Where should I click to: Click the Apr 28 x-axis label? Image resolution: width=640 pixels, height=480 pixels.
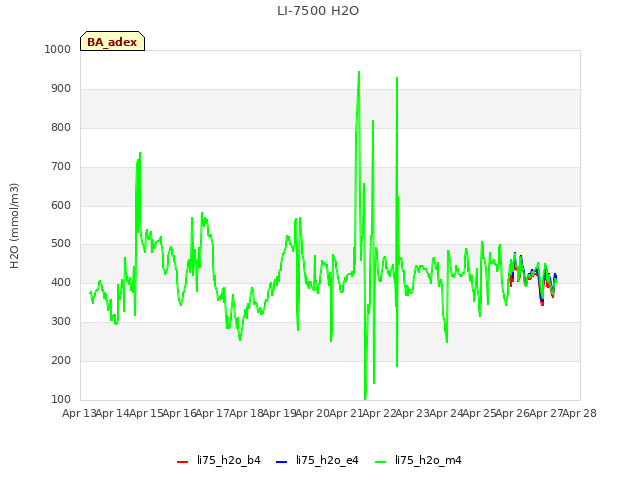tap(580, 413)
